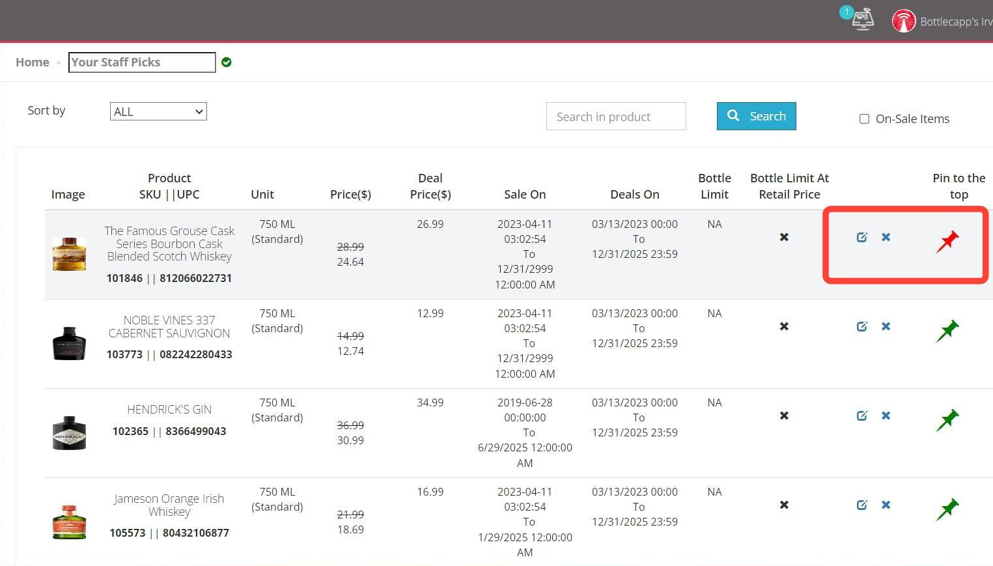Pin Hendrick's Gin to the top
This screenshot has width=993, height=566.
947,420
